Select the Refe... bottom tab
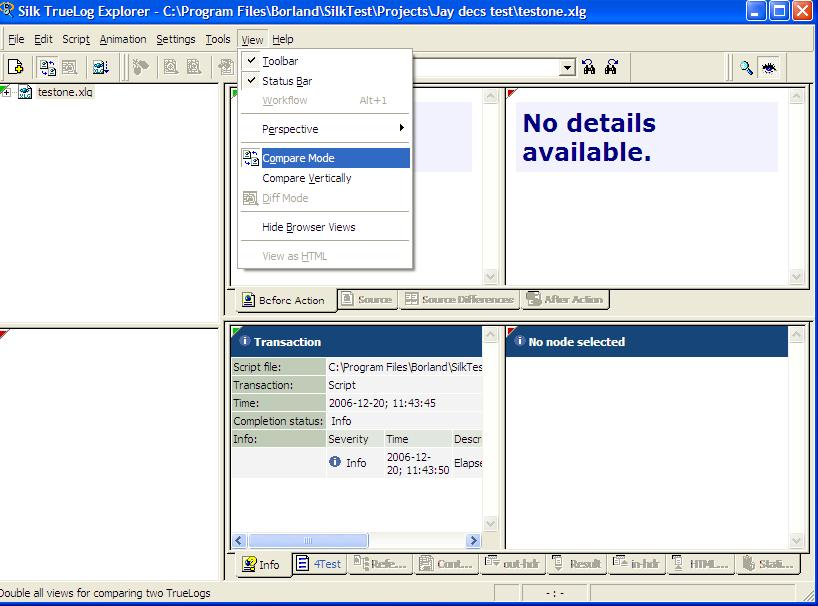818x606 pixels. pyautogui.click(x=380, y=564)
